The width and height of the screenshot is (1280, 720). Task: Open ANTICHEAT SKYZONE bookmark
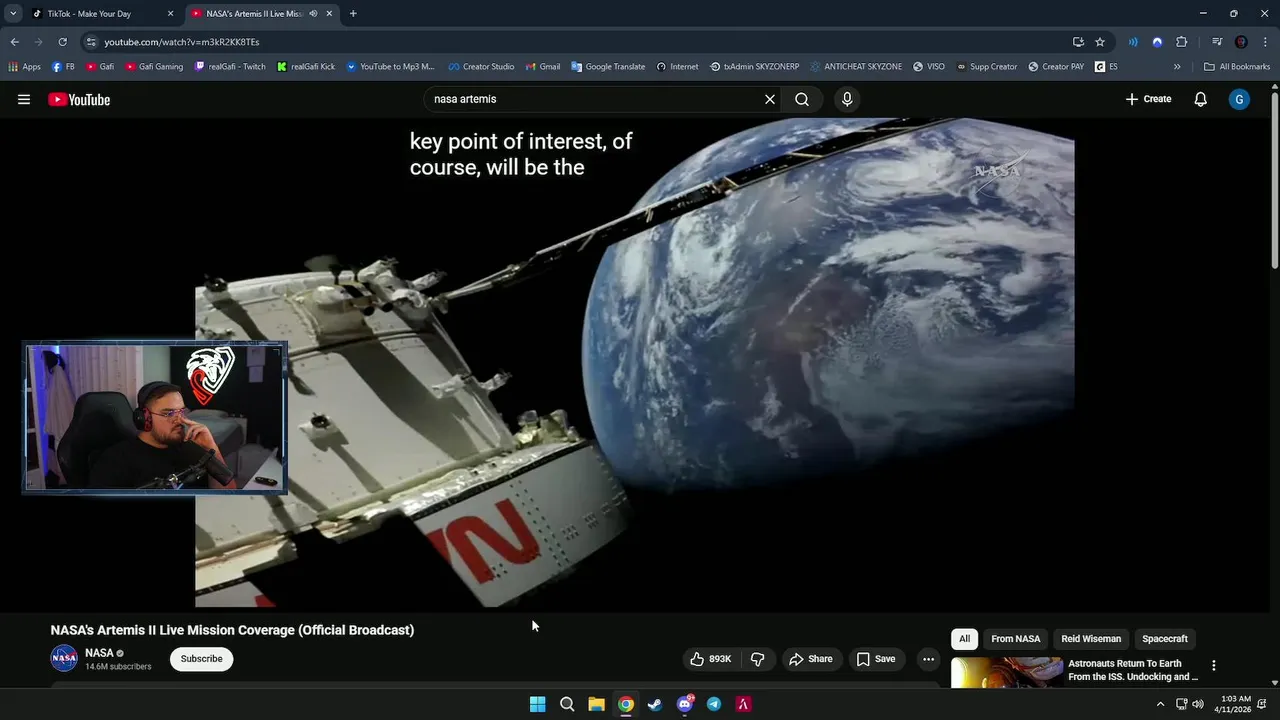point(856,67)
